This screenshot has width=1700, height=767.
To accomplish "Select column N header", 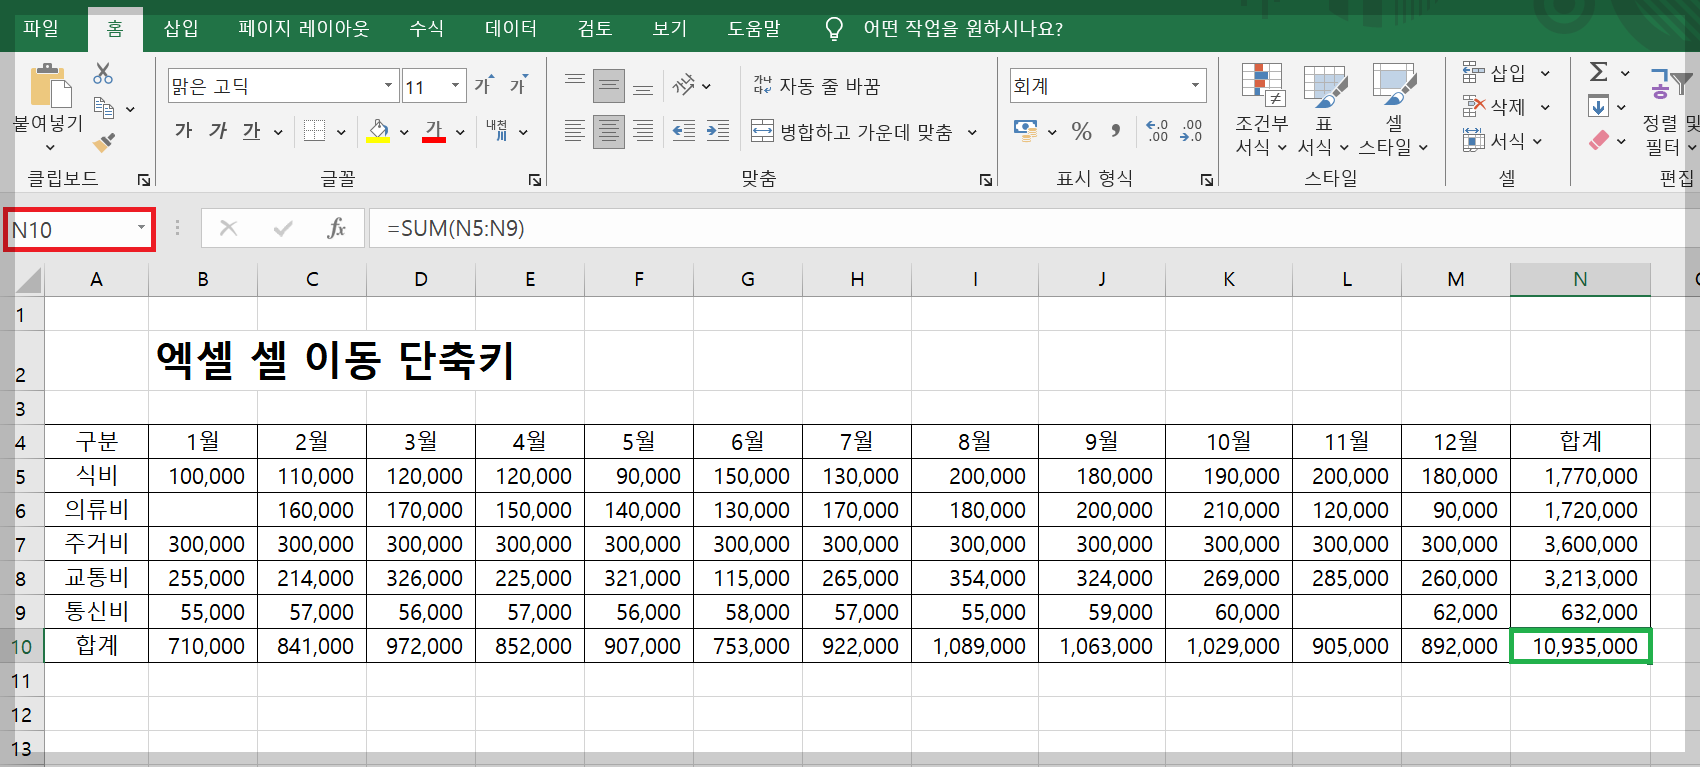I will (x=1580, y=279).
